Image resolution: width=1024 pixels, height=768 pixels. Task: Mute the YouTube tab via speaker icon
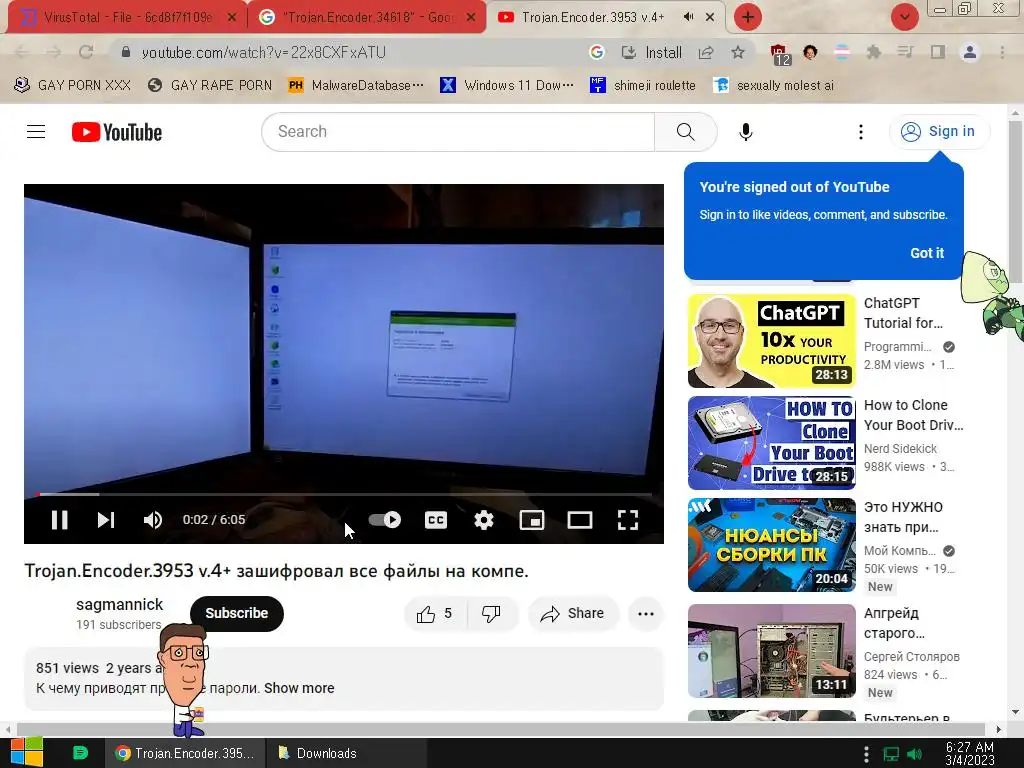[688, 17]
